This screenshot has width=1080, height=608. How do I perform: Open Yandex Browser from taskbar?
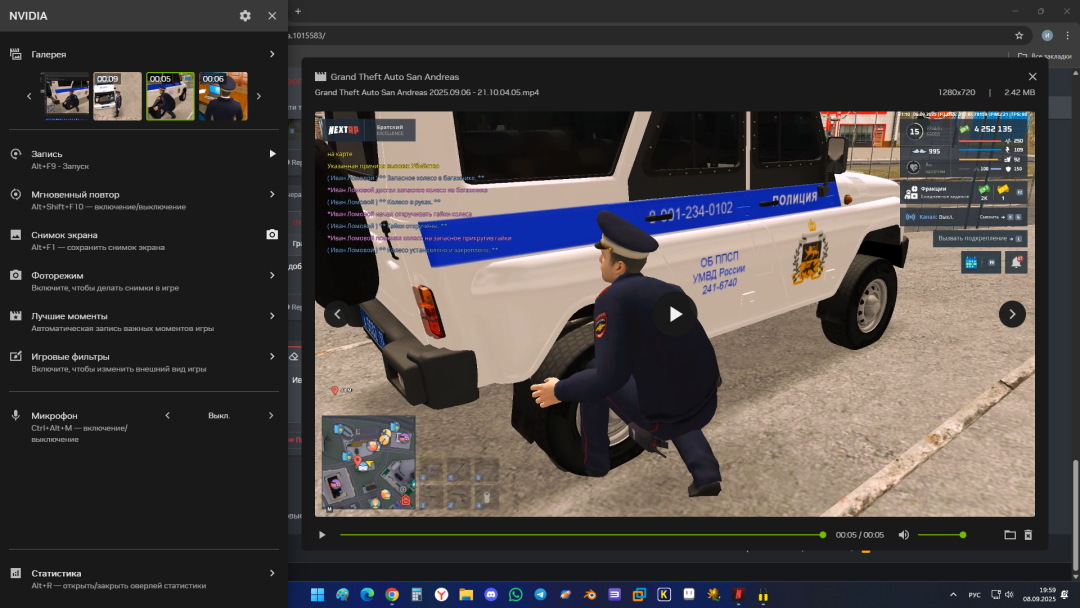[442, 594]
